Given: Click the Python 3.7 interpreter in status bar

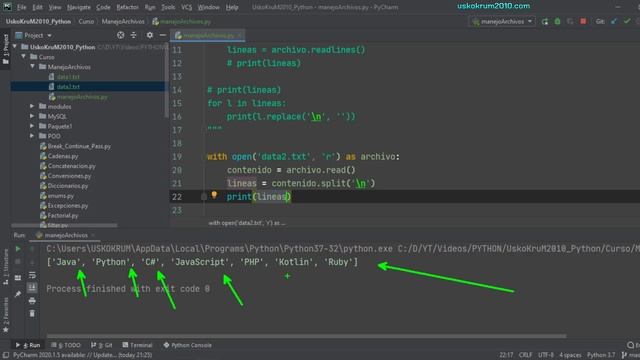Looking at the screenshot, I should click(601, 355).
